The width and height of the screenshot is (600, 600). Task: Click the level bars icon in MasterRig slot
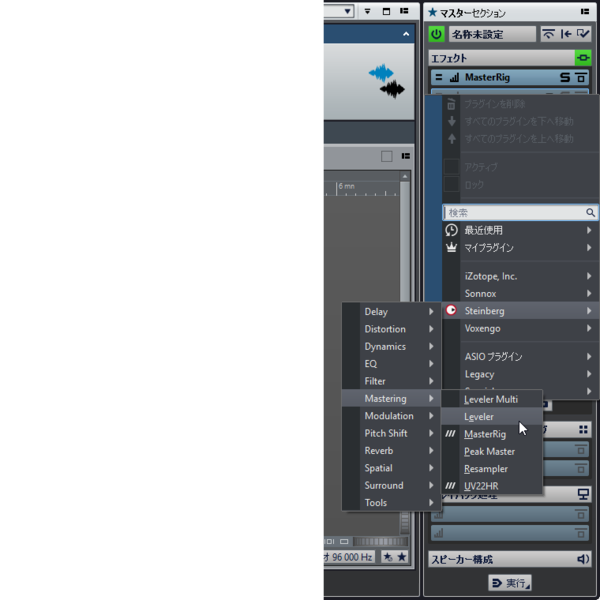[x=454, y=78]
